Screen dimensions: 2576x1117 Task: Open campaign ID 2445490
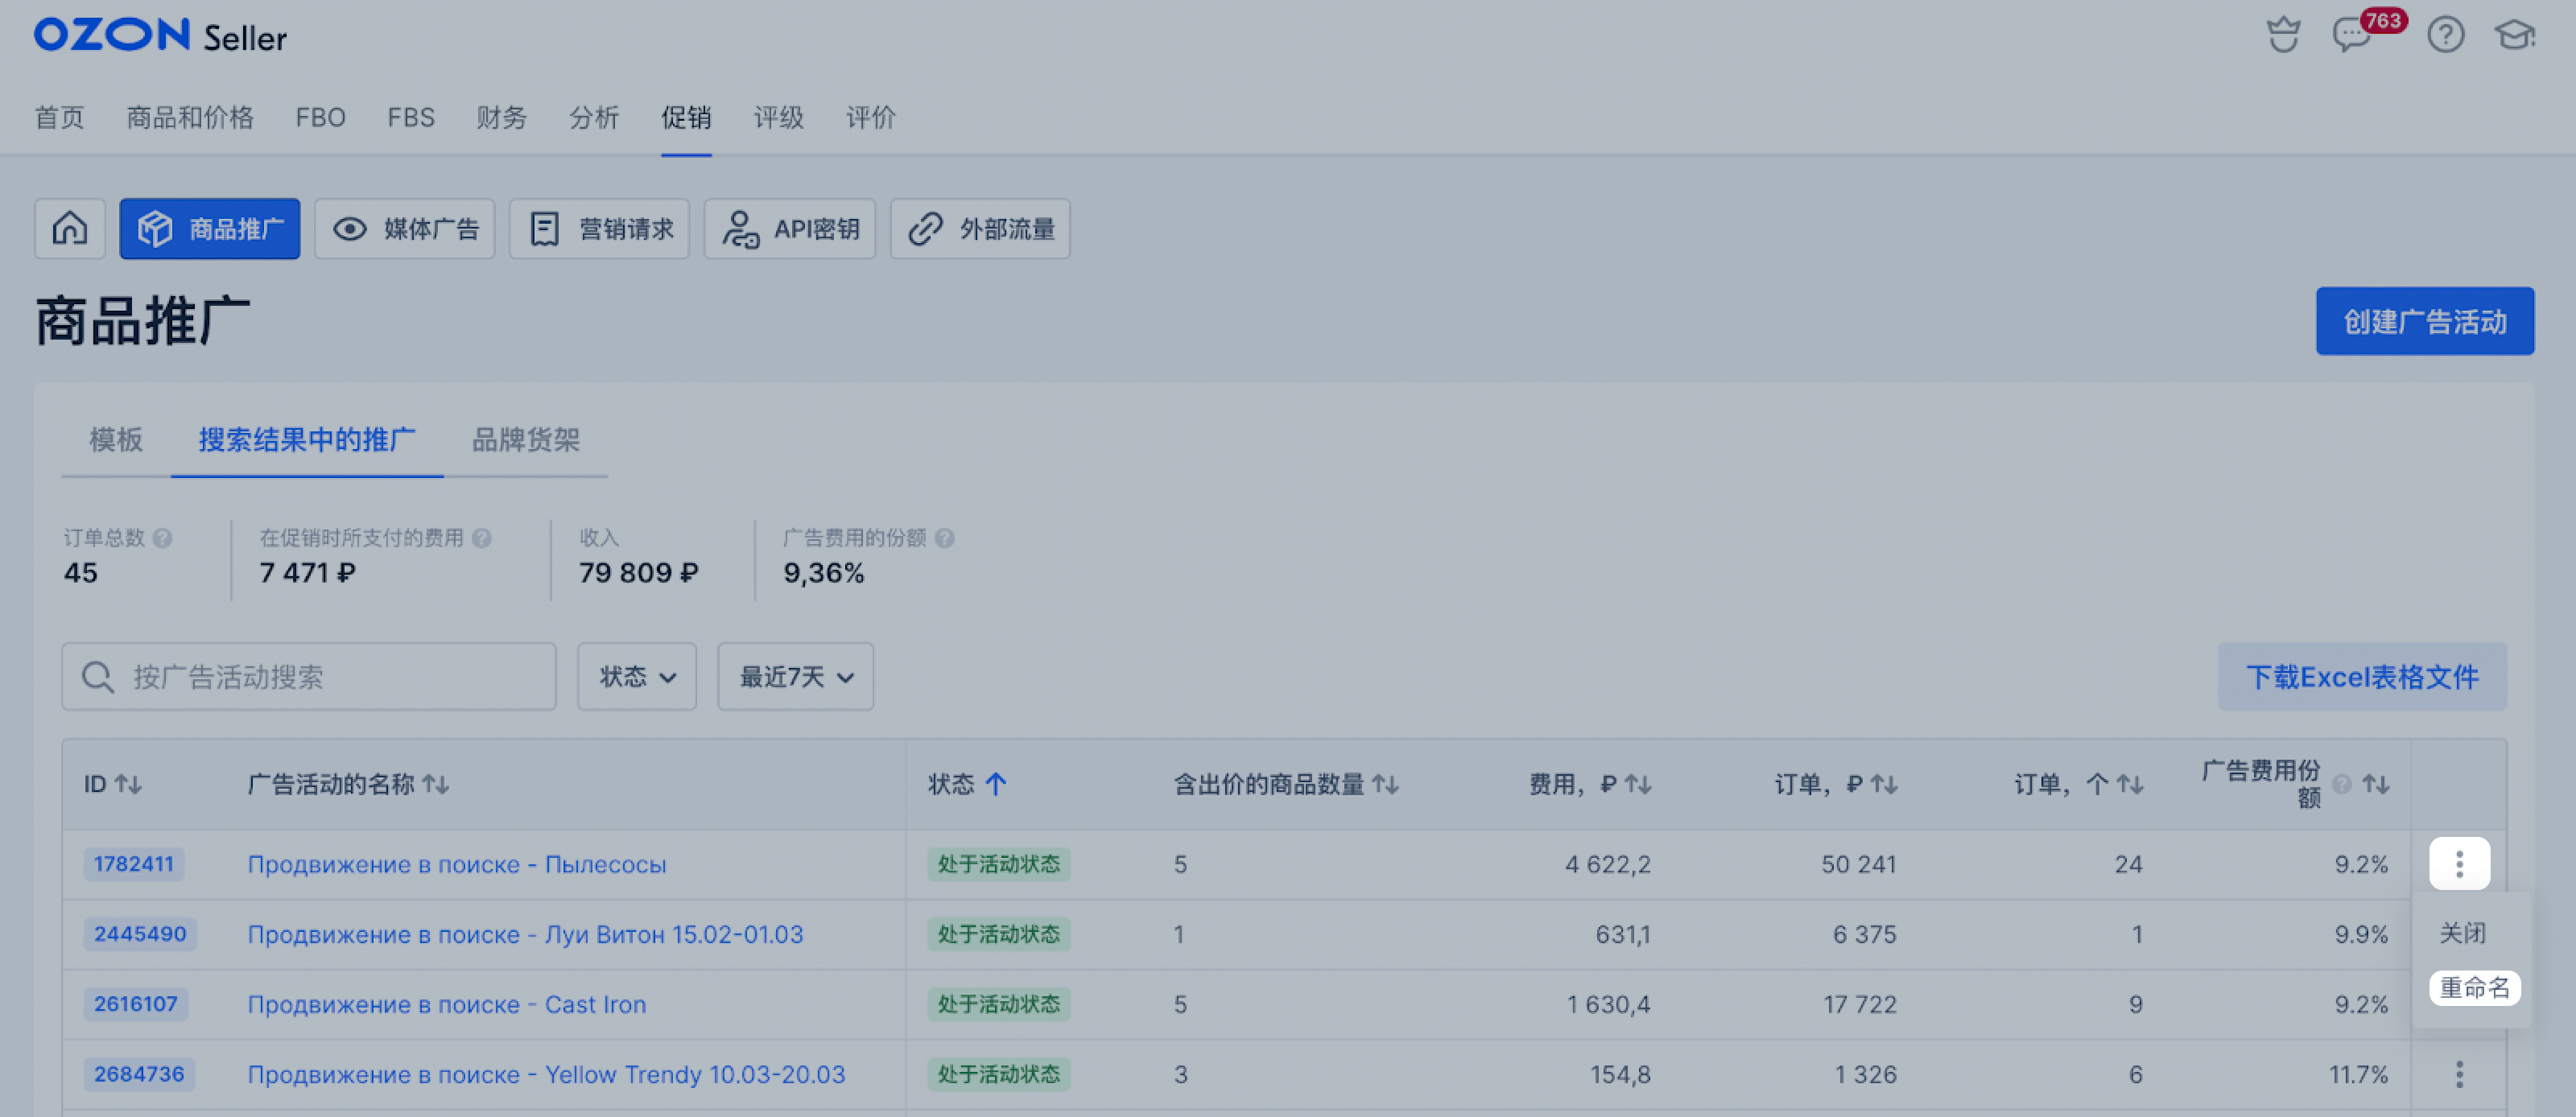coord(140,934)
